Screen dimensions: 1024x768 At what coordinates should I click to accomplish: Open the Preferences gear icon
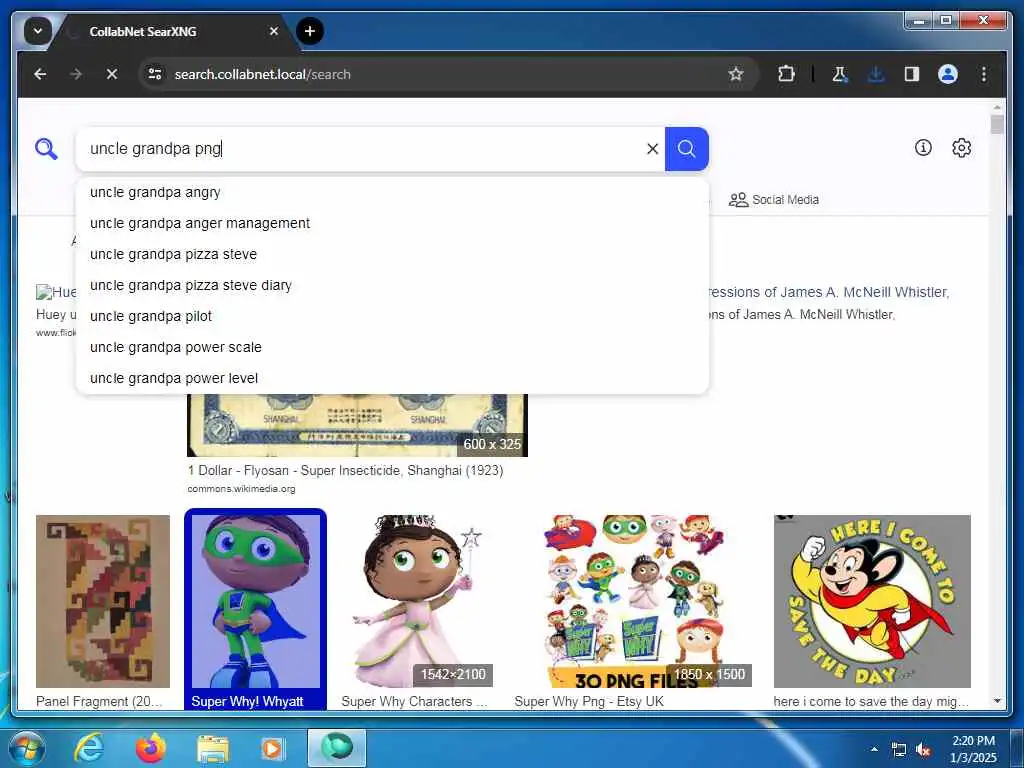point(961,148)
